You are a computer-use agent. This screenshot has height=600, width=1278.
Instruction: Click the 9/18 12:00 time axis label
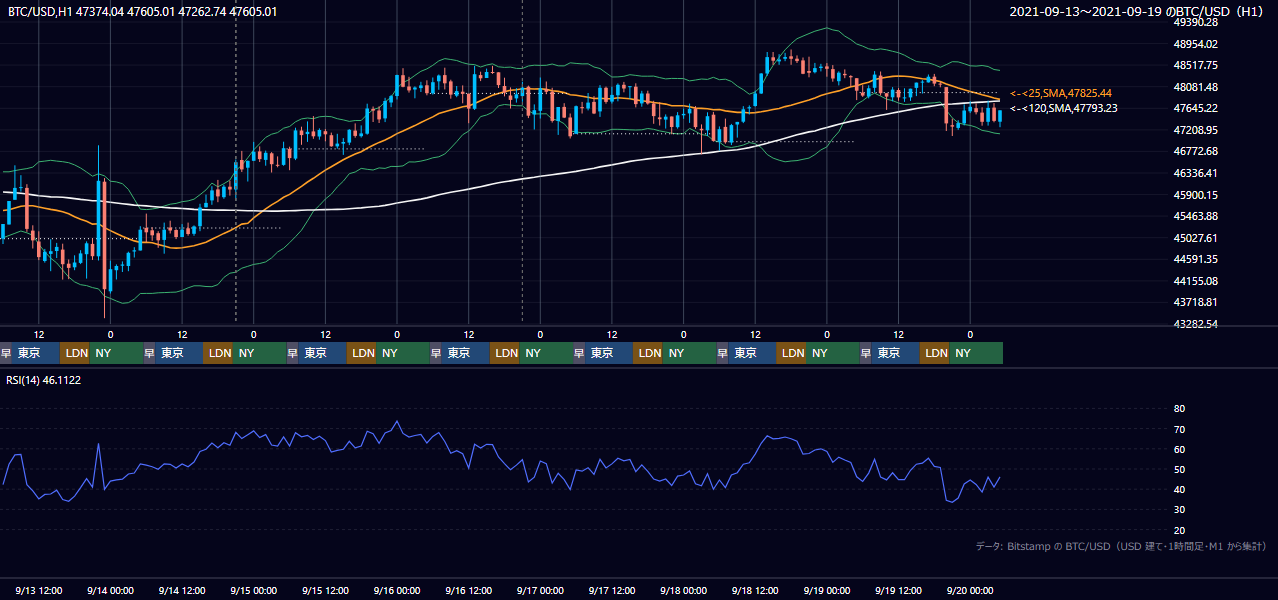point(755,590)
